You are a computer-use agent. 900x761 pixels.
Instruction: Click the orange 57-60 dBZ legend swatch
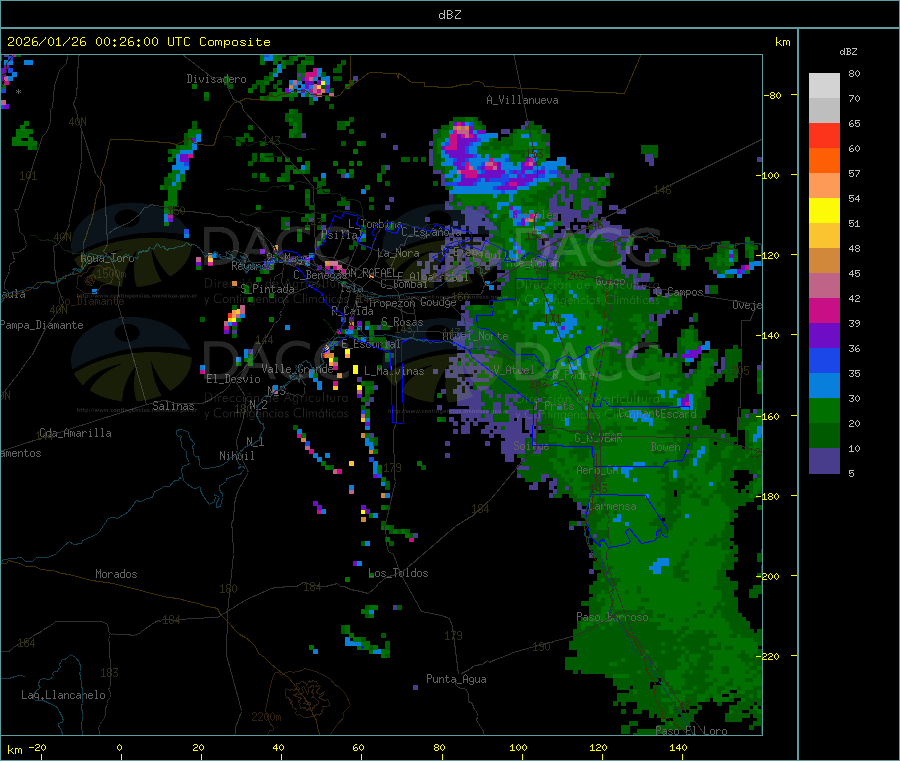(824, 161)
